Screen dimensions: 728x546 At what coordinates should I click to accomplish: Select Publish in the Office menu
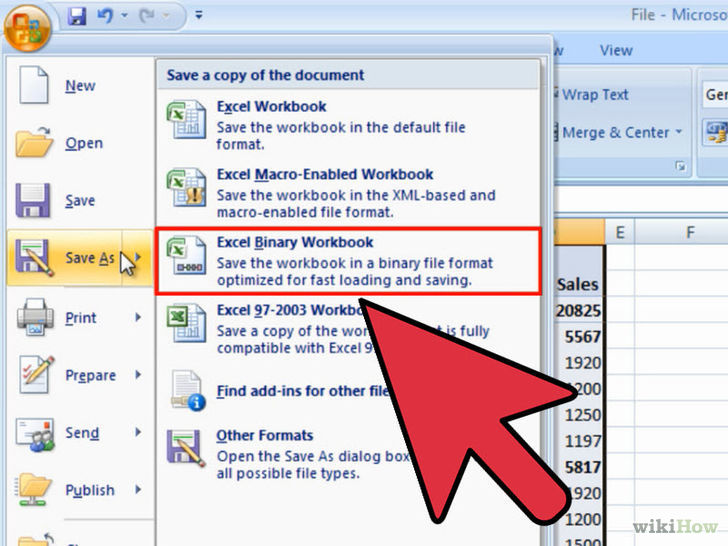[x=80, y=490]
